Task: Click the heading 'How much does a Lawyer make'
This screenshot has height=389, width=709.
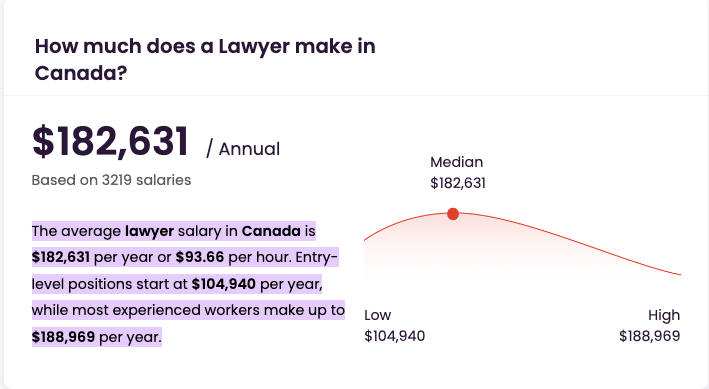Action: pos(205,59)
